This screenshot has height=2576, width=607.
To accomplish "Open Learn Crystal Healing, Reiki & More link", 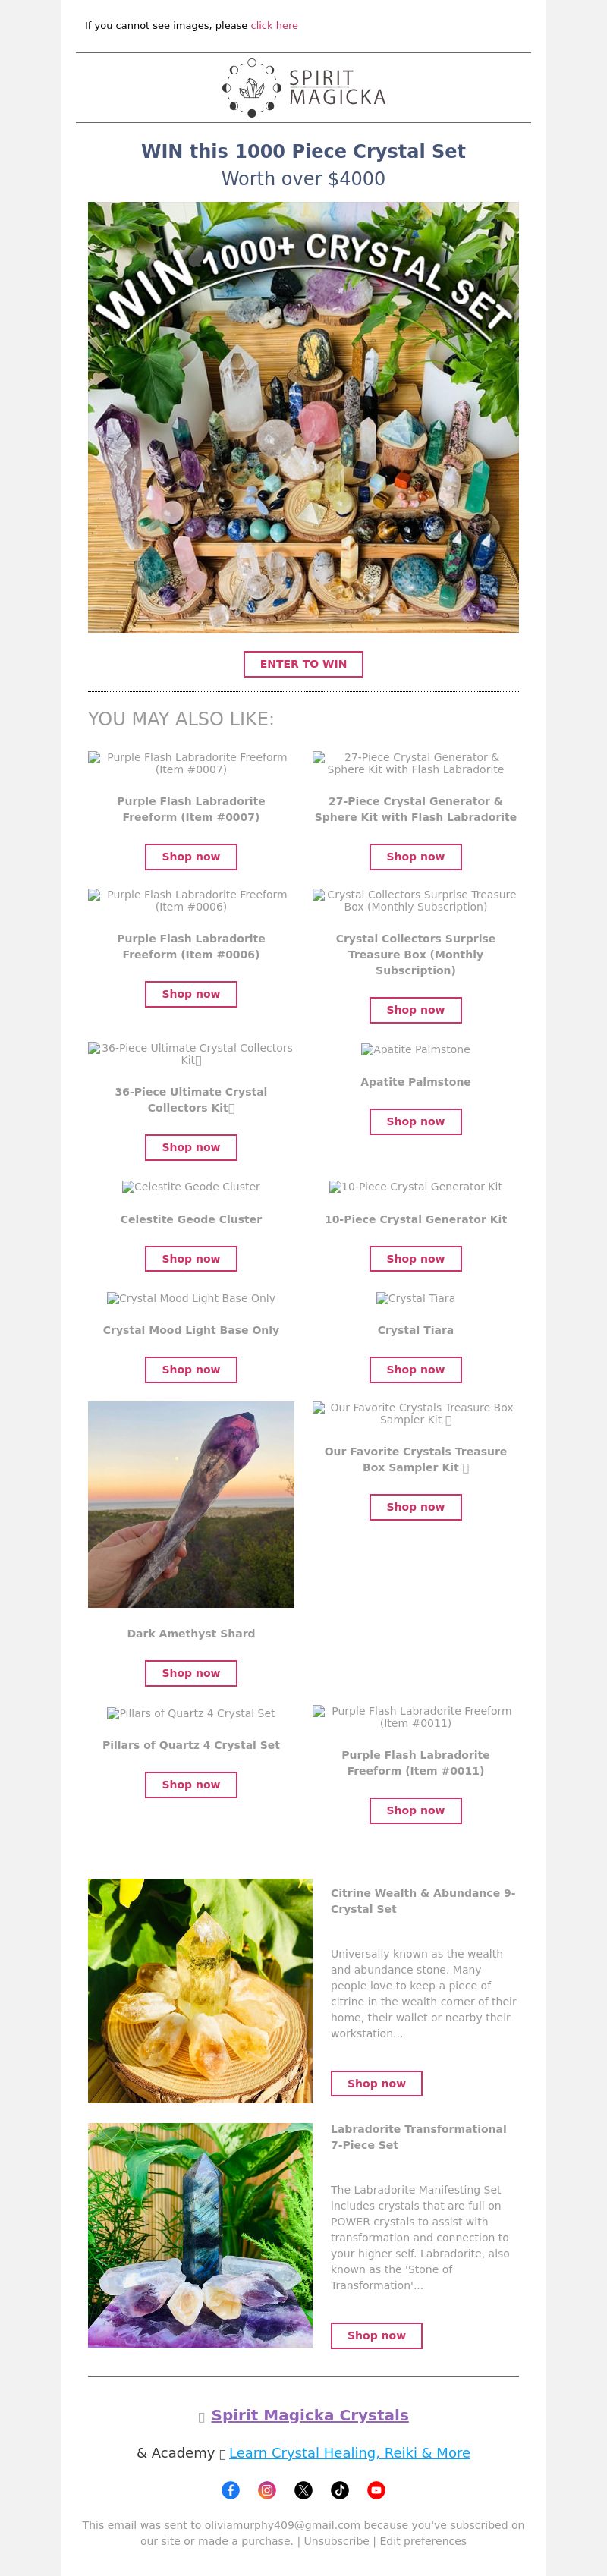I will click(350, 2453).
